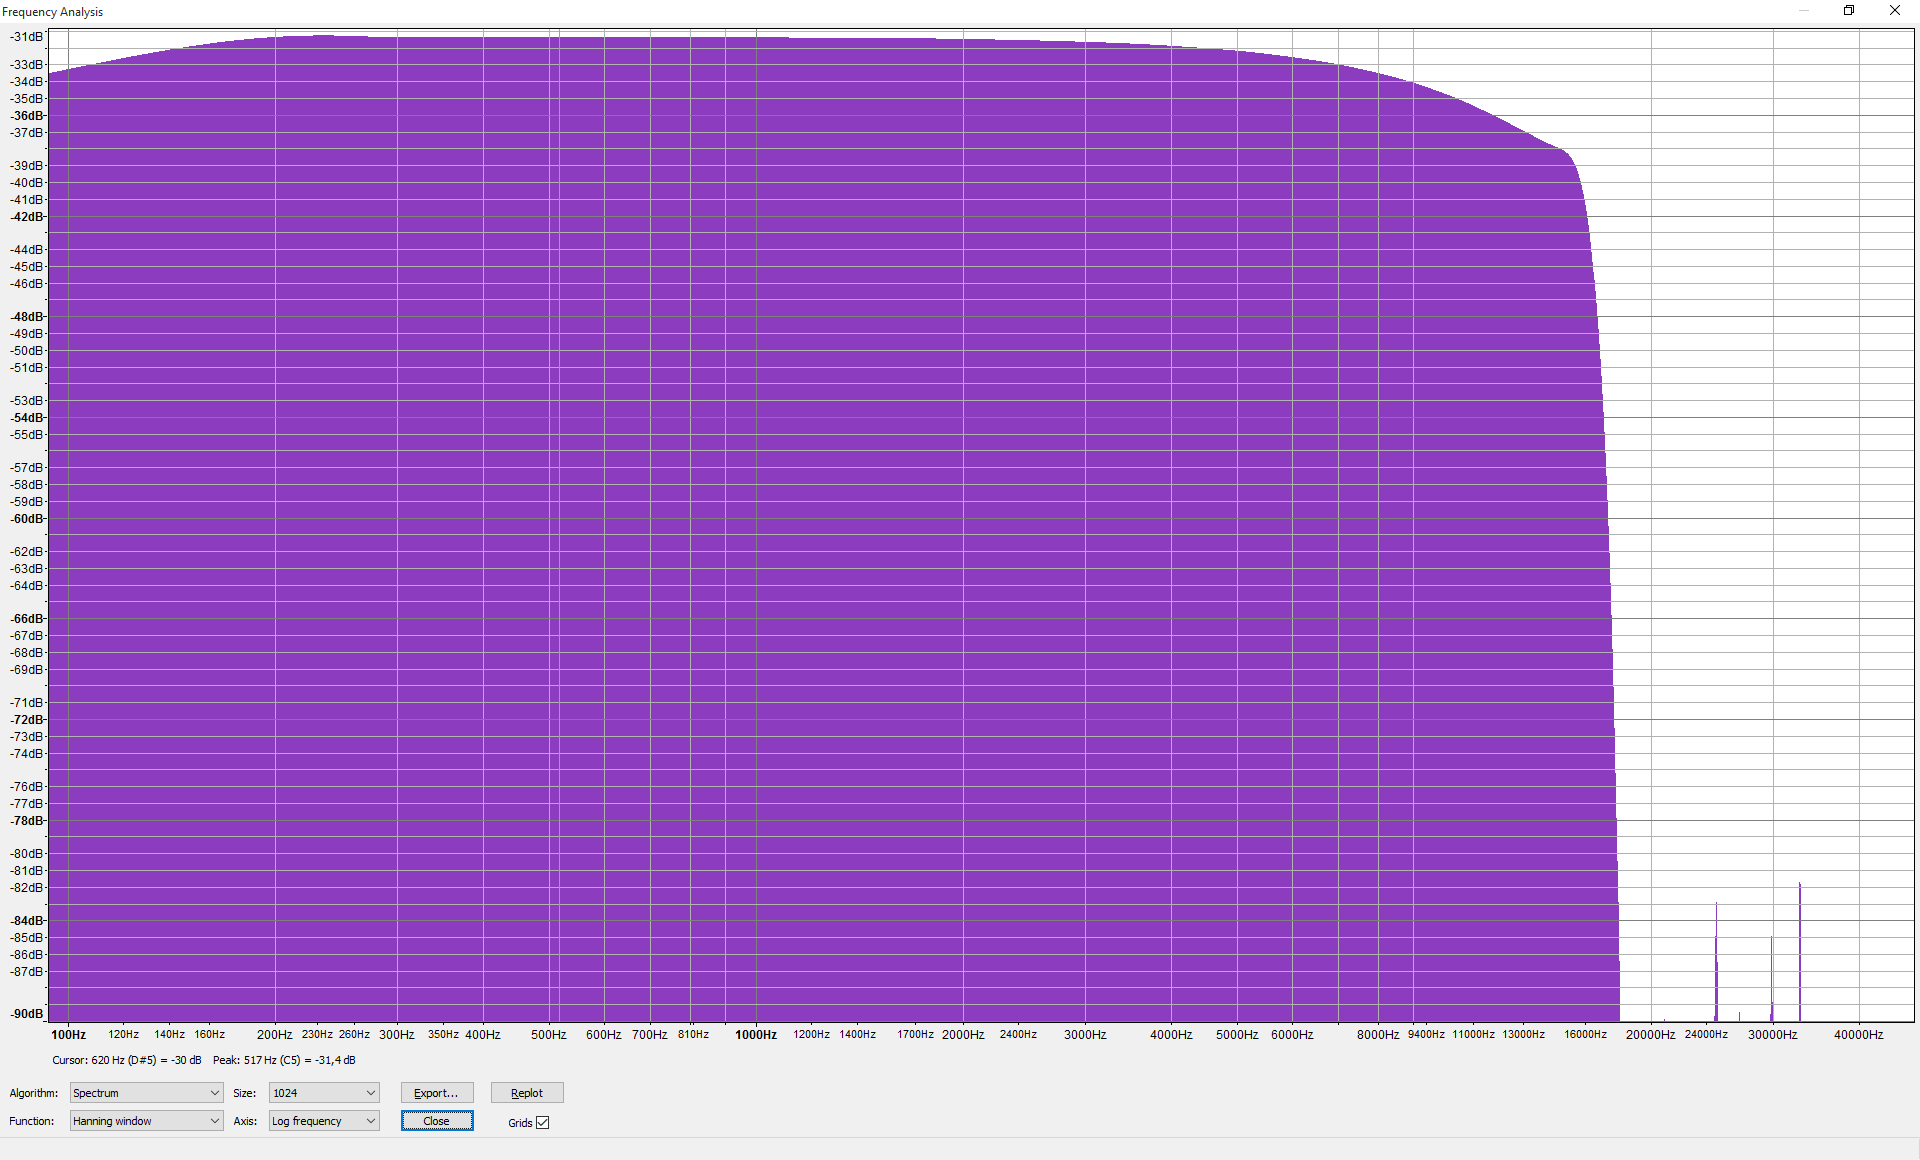The height and width of the screenshot is (1160, 1920).
Task: Click the -84dB scale label
Action: tap(27, 921)
